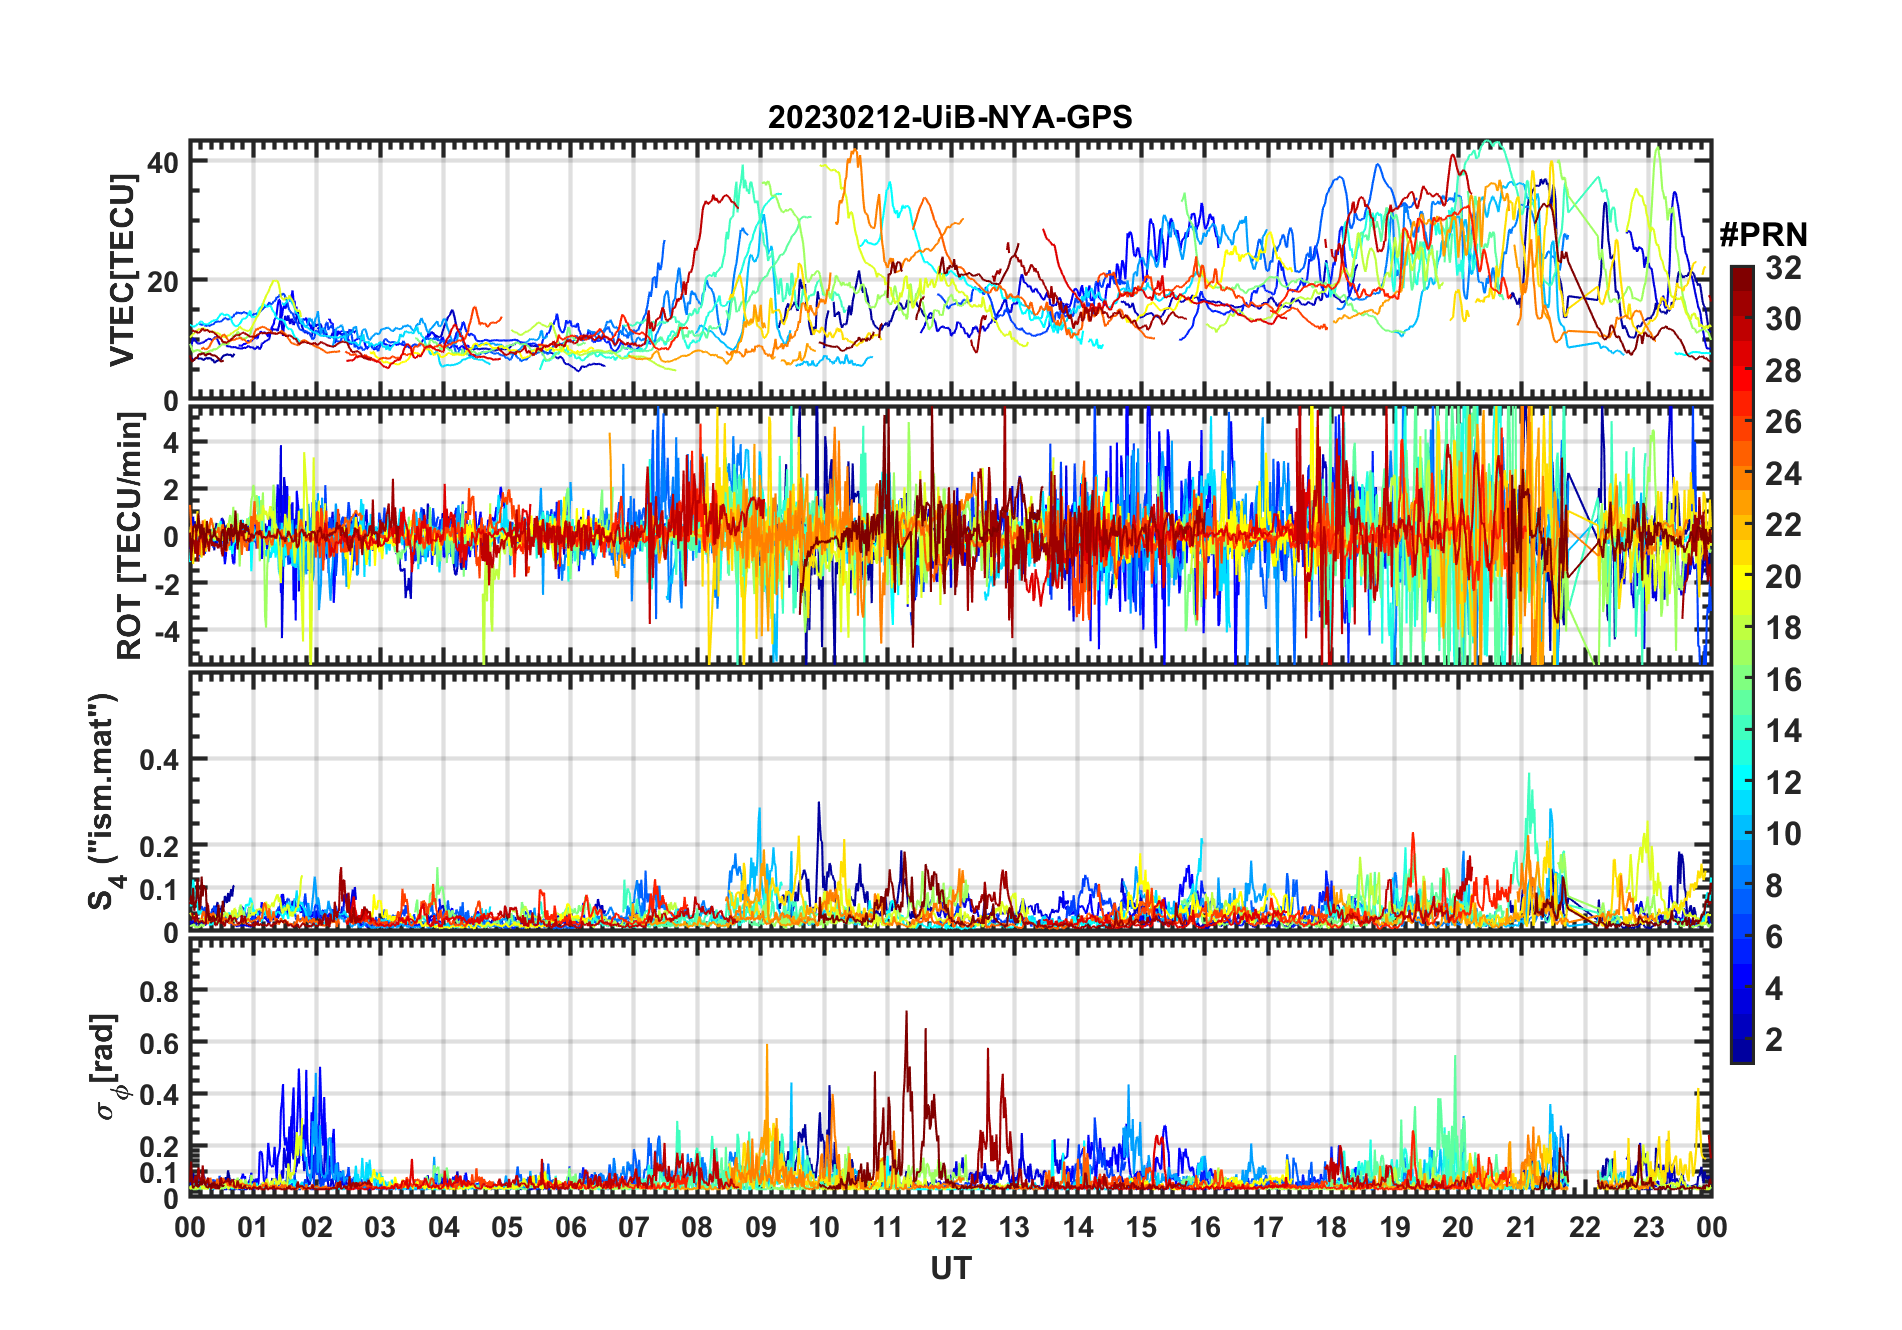
Task: Click the 19 hour tick on the UT axis
Action: [x=1395, y=1227]
